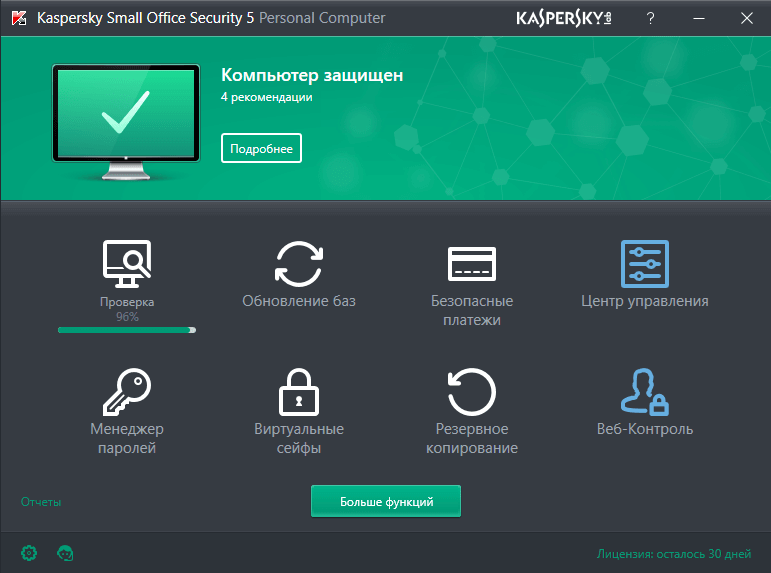Click the 4 рекомендации text
The image size is (771, 573).
(267, 98)
